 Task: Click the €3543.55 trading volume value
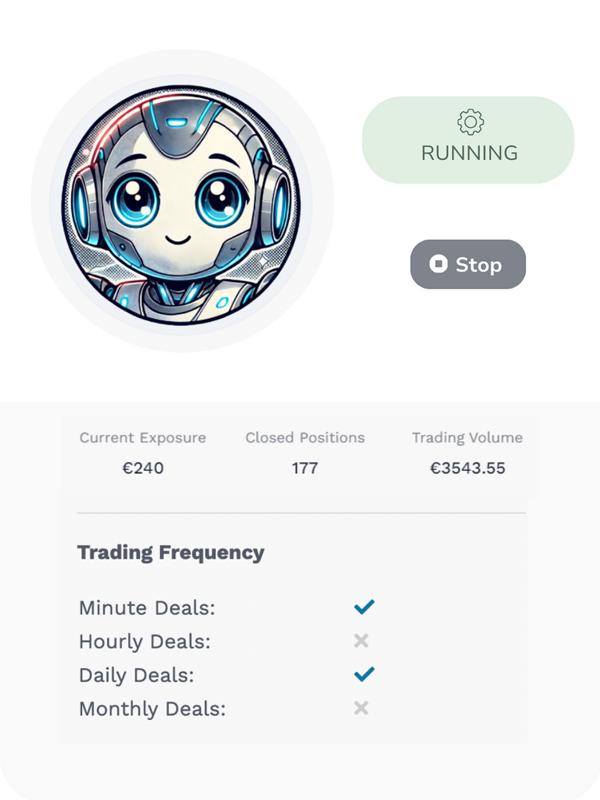[x=467, y=468]
